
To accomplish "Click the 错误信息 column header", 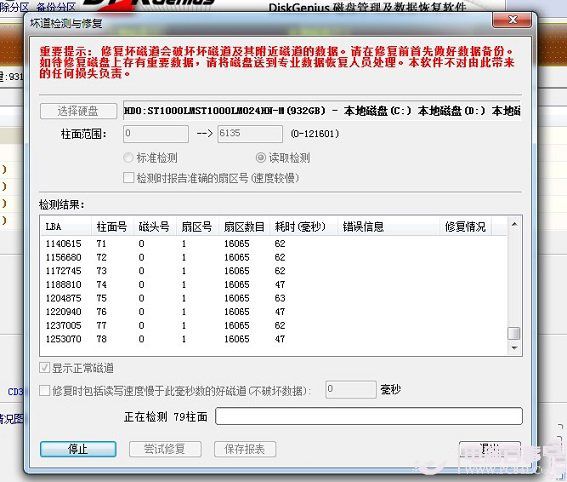I will coord(388,227).
